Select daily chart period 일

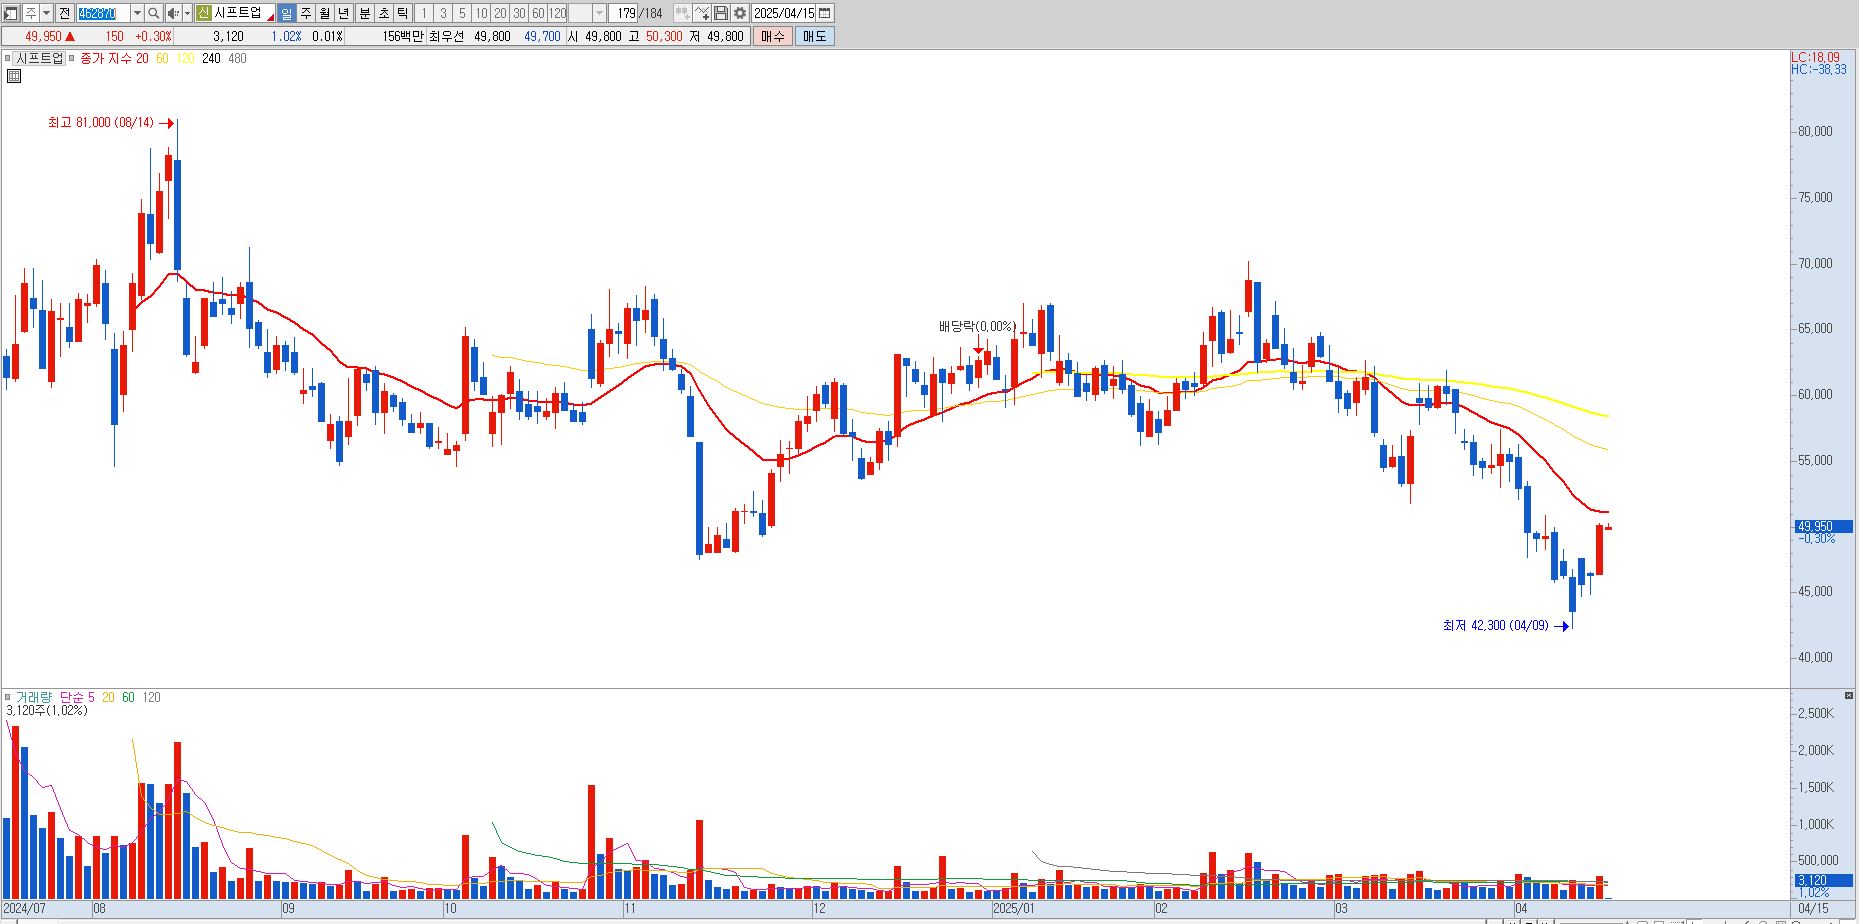[x=287, y=13]
